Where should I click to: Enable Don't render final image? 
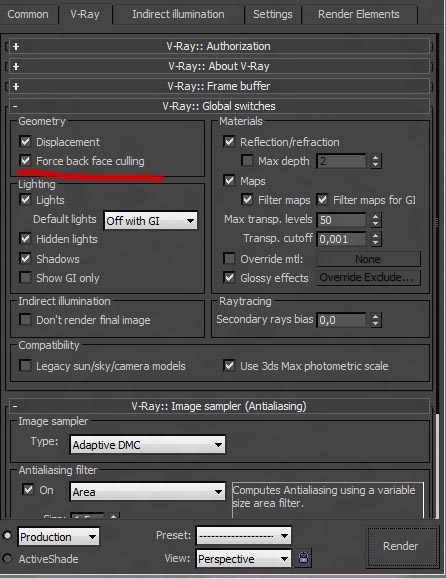pos(25,319)
